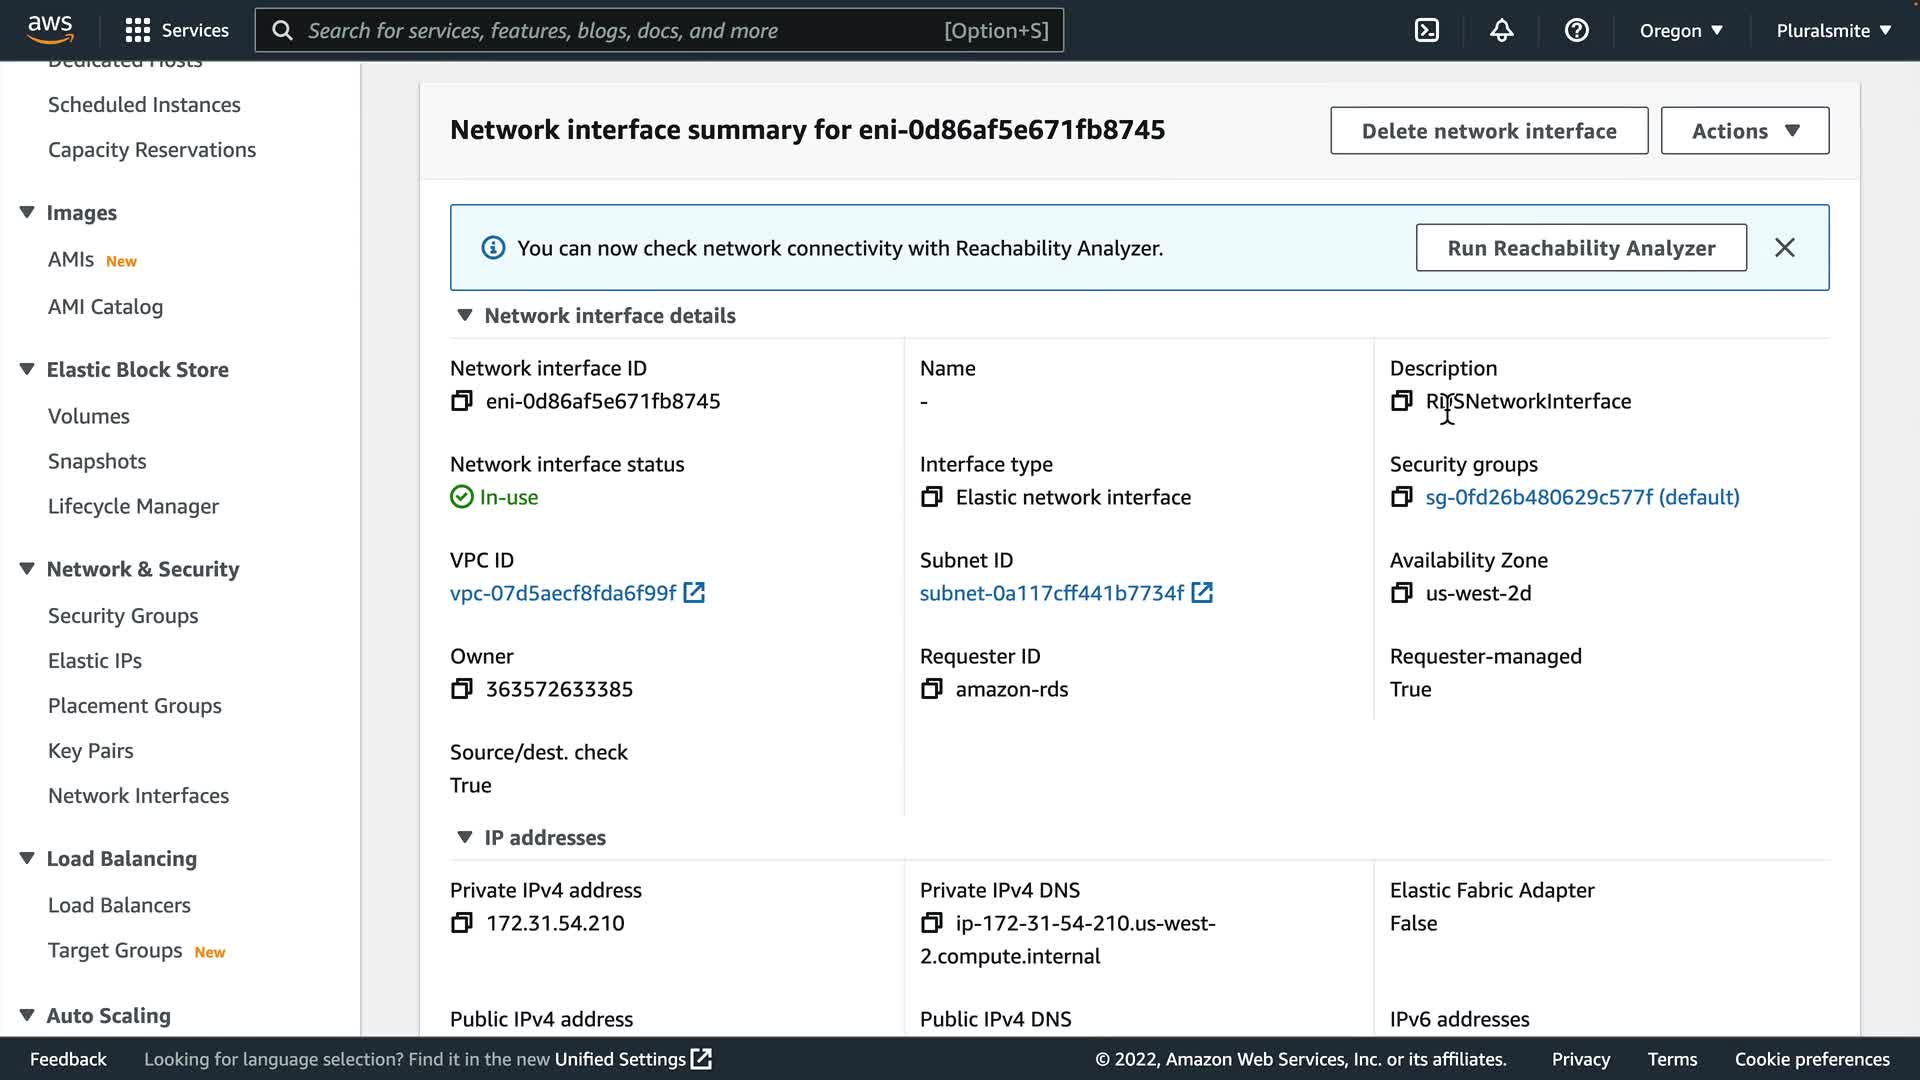
Task: Open the CloudShell terminal icon
Action: [x=1427, y=30]
